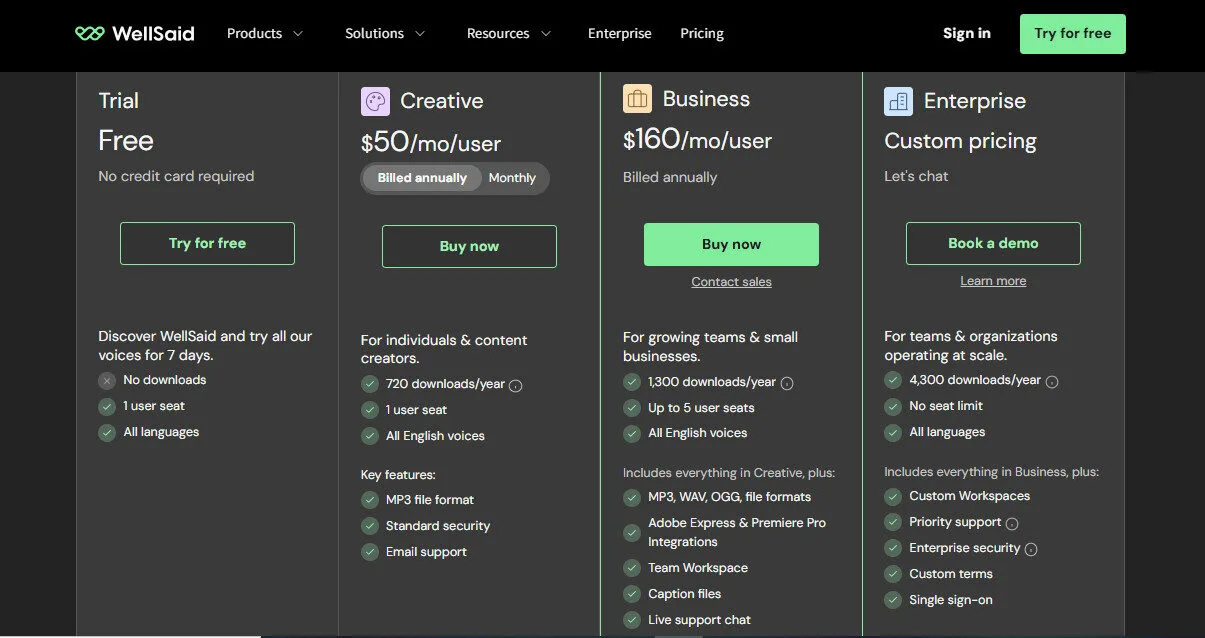Click "Includes everything in Business, plus:" text
This screenshot has height=638, width=1205.
coord(991,471)
